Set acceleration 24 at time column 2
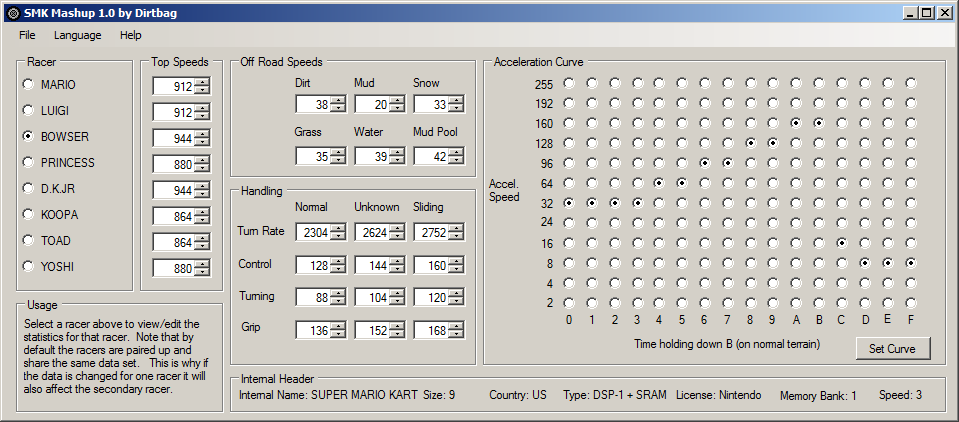The image size is (959, 422). click(x=614, y=223)
